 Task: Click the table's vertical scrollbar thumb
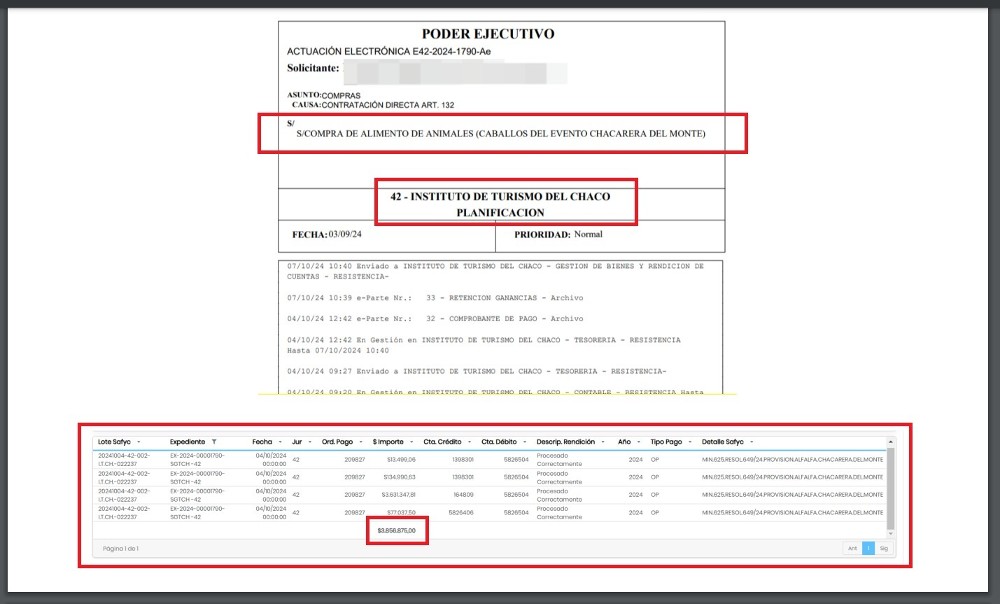pos(890,488)
